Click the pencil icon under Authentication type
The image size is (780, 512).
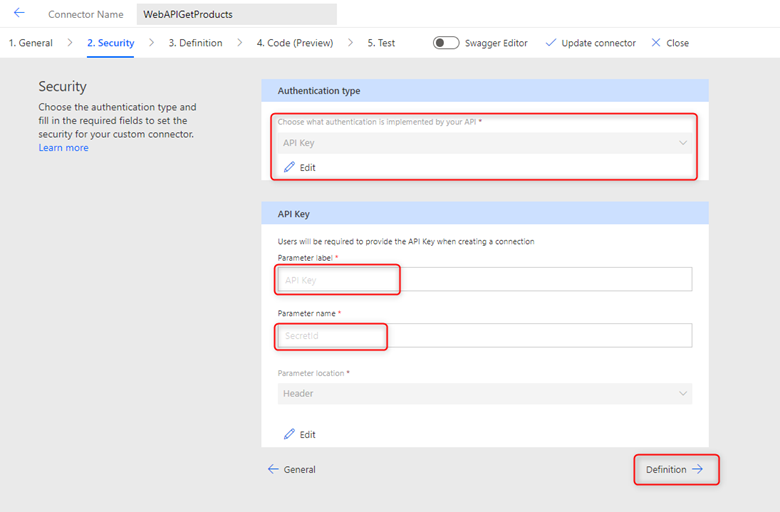[289, 167]
